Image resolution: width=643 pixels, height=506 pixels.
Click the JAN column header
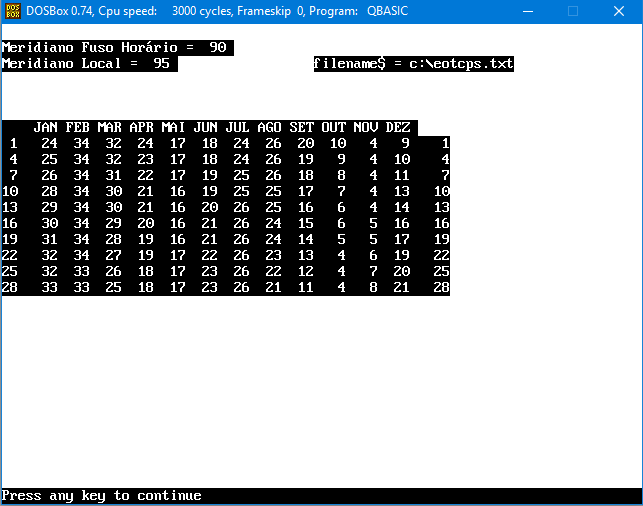point(46,128)
